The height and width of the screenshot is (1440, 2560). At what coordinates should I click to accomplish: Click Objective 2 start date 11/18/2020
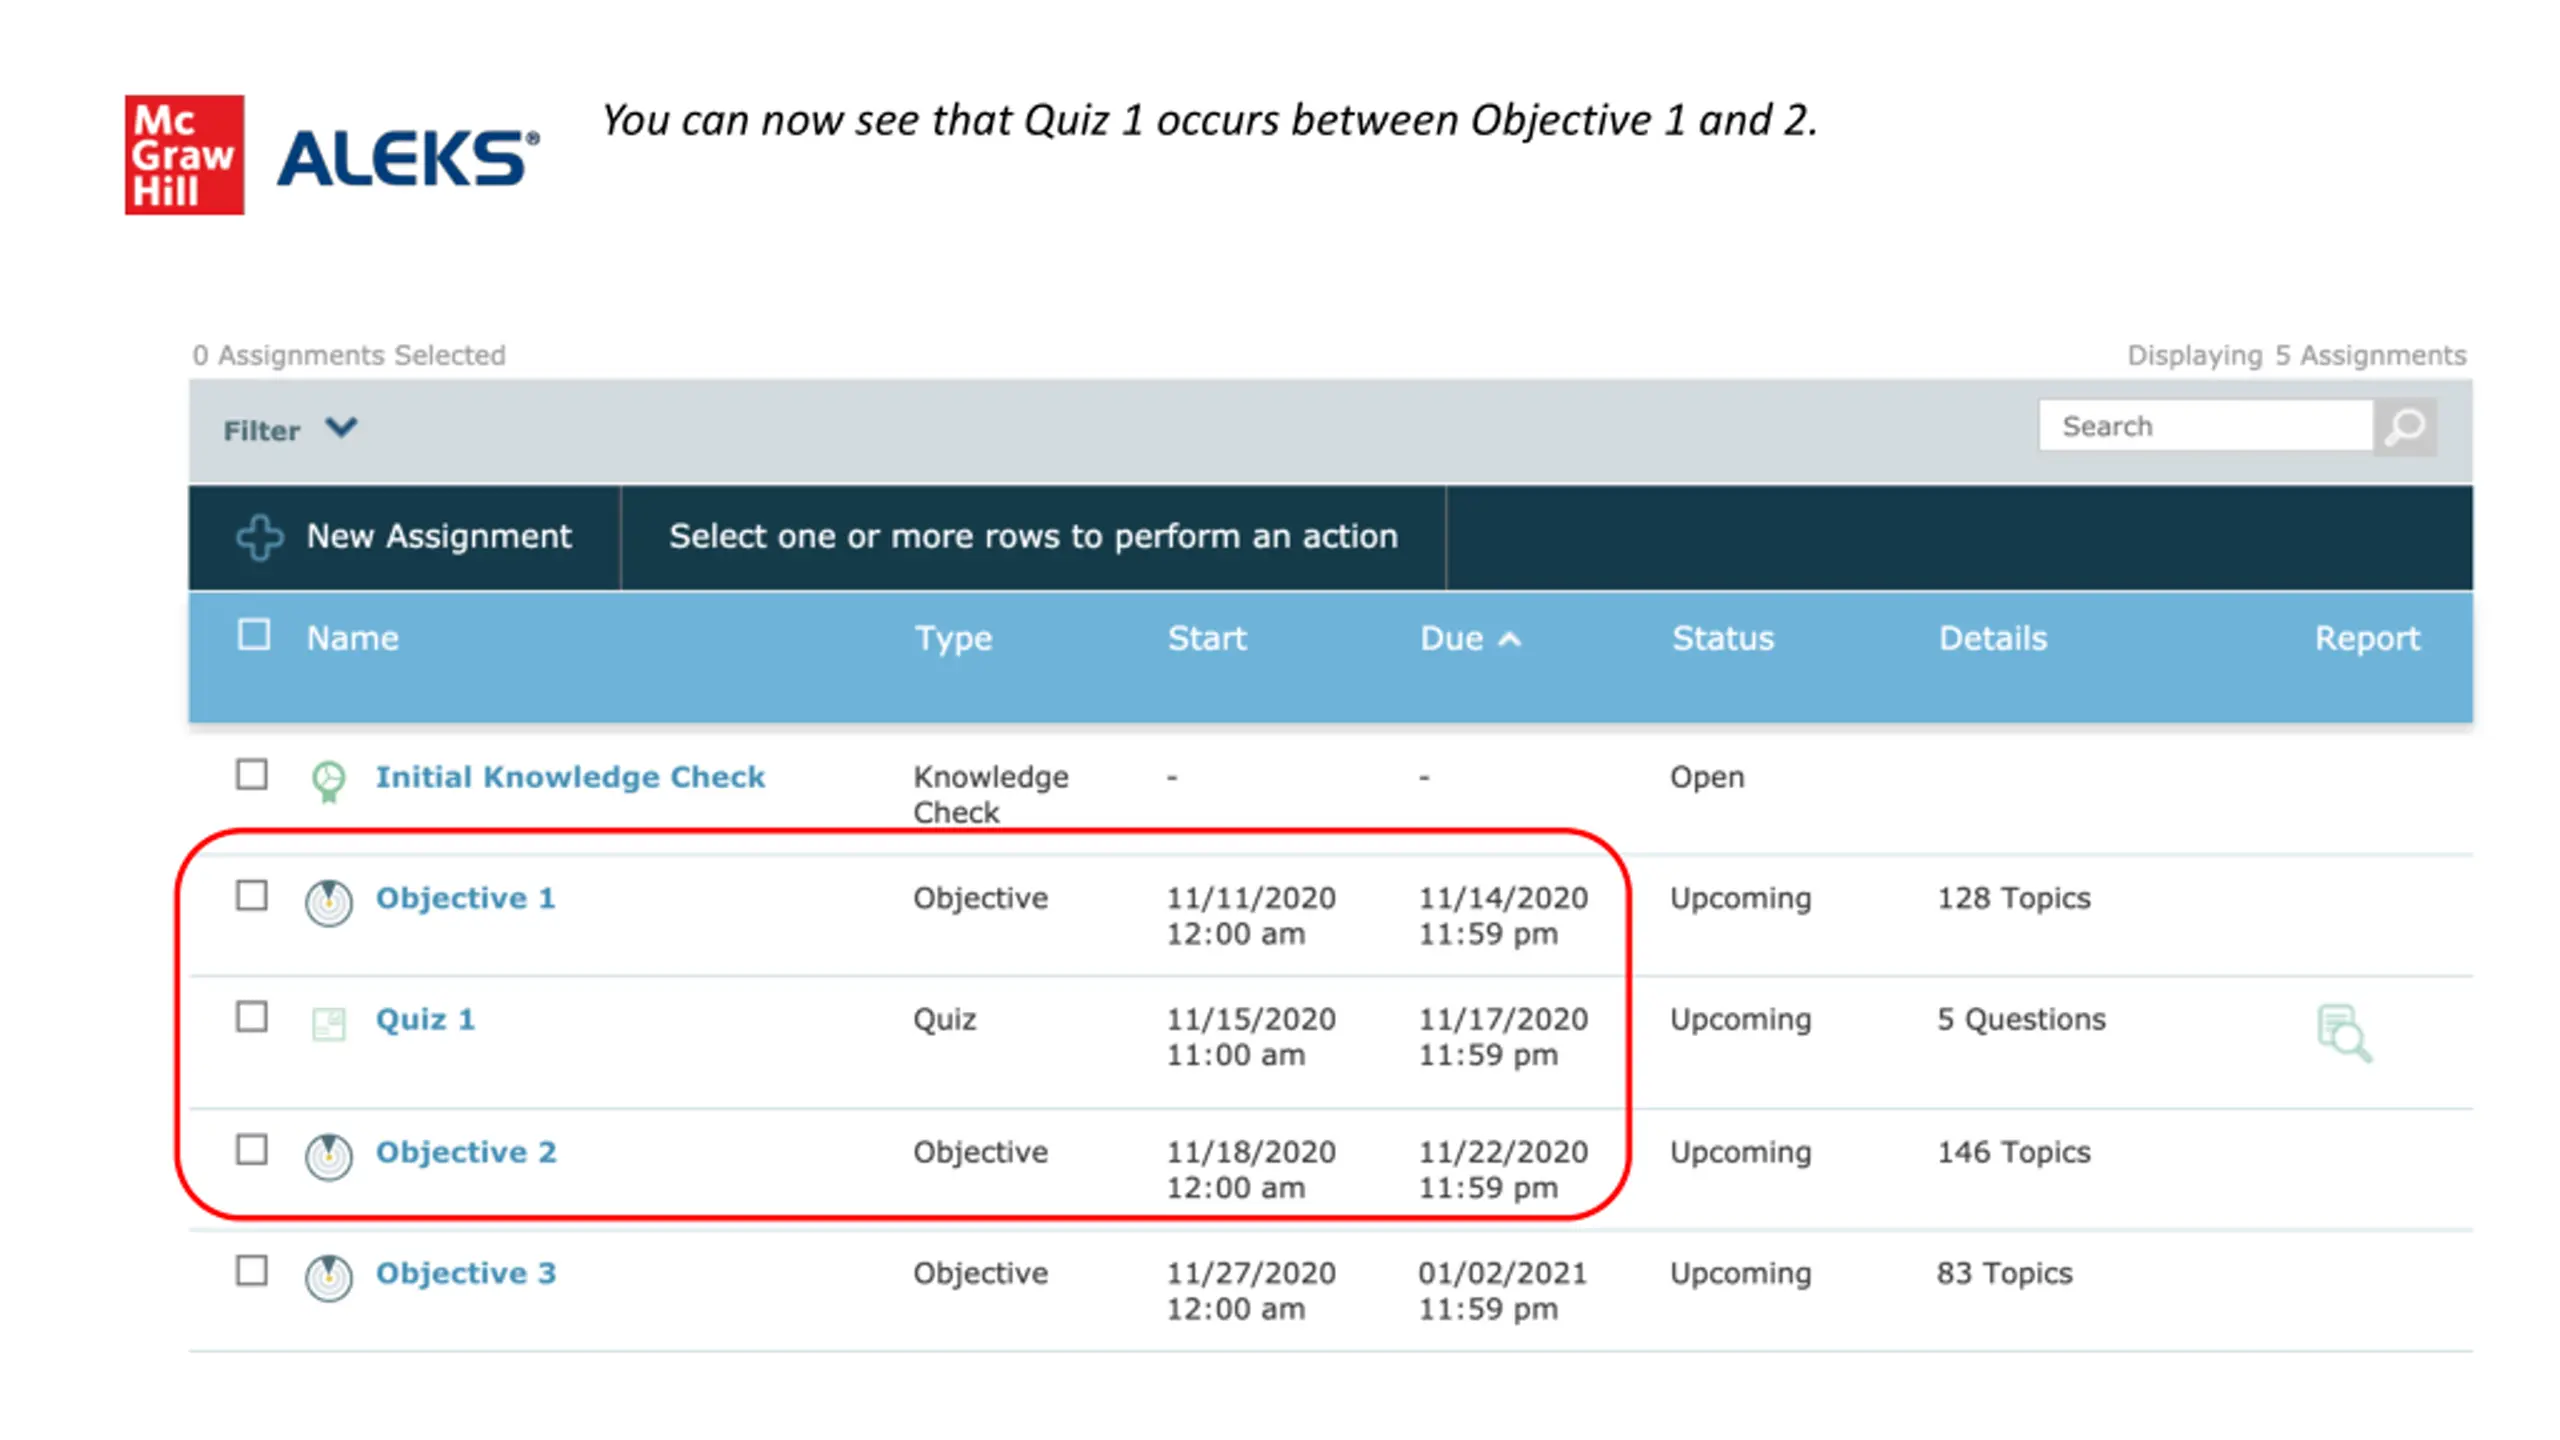click(1250, 1152)
